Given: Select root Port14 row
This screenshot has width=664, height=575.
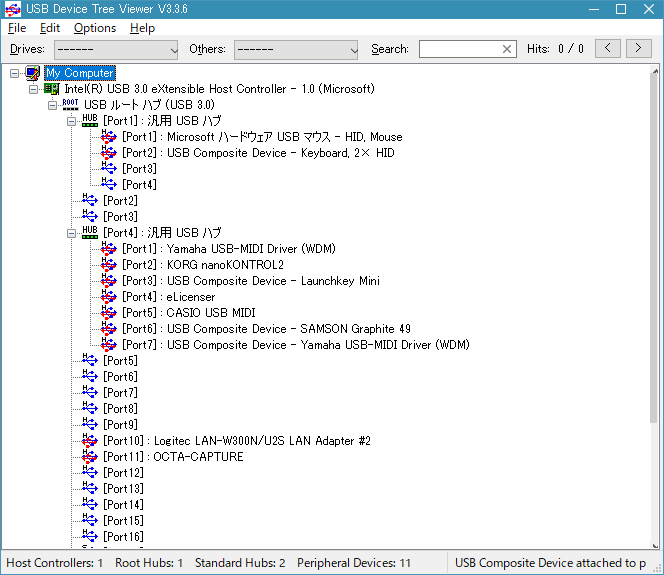Looking at the screenshot, I should click(123, 505).
